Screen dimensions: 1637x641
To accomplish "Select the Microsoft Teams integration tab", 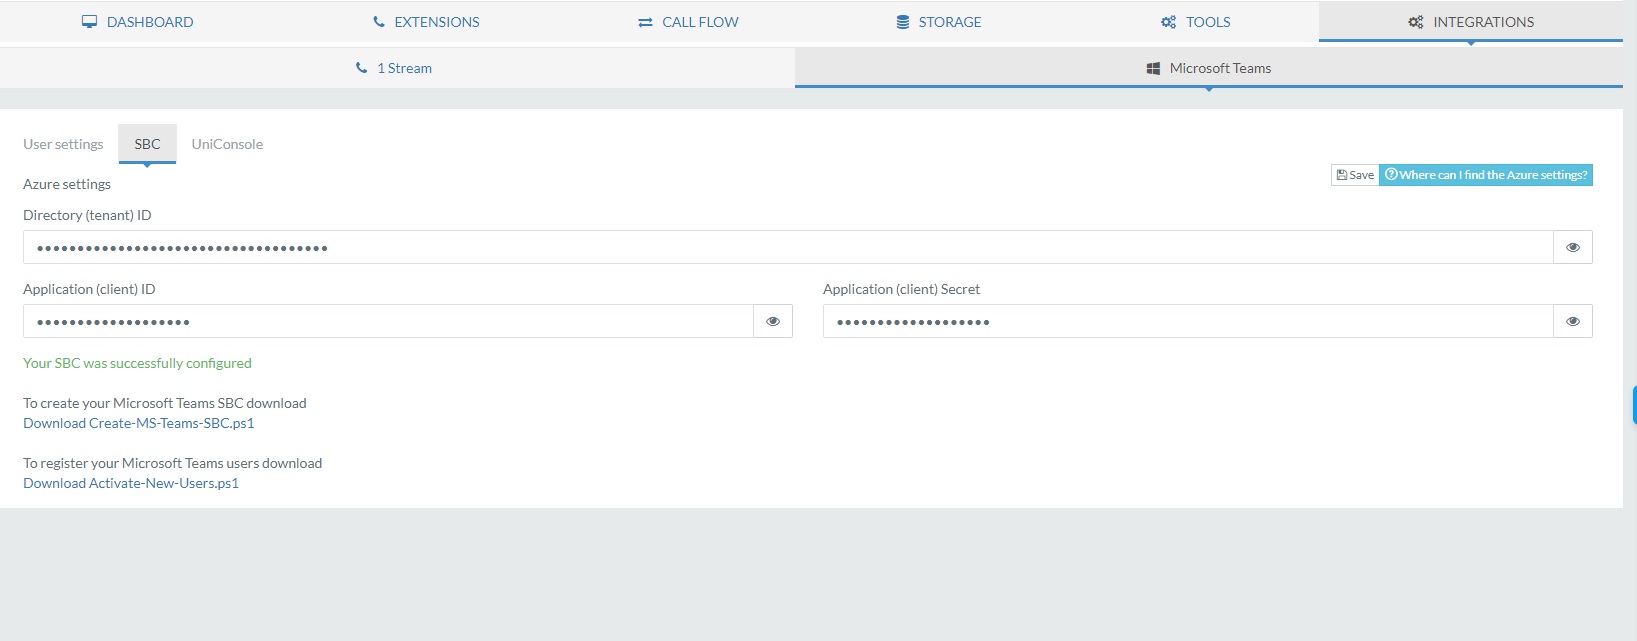I will click(1209, 68).
